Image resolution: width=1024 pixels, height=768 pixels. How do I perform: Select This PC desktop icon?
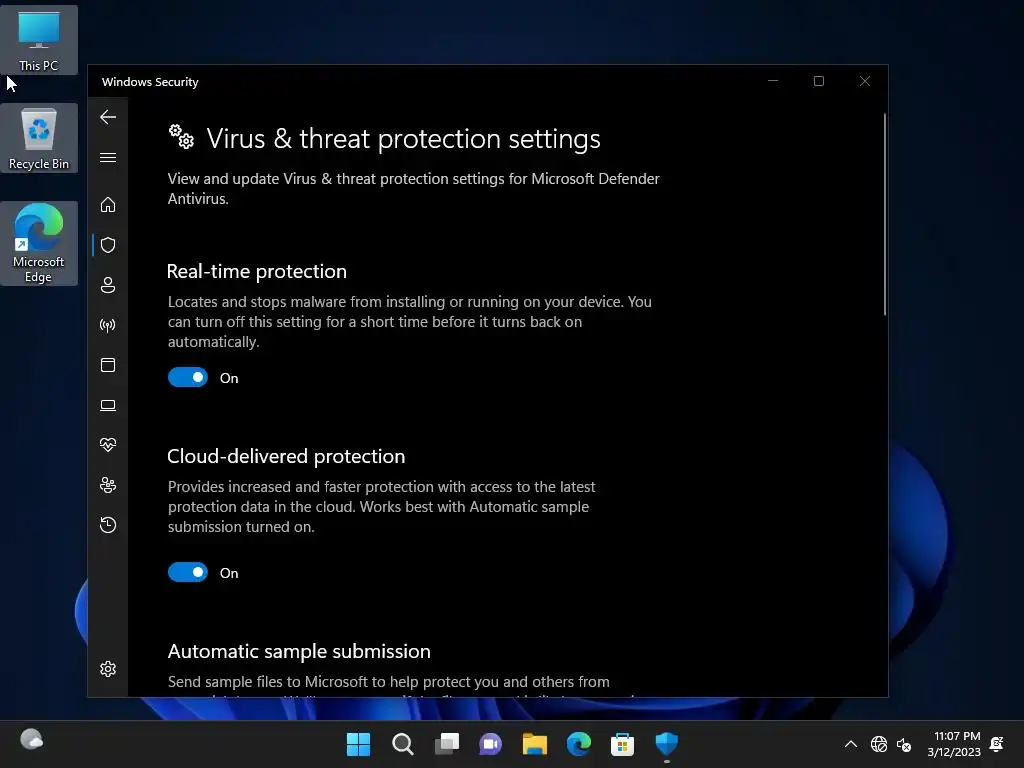pyautogui.click(x=39, y=40)
